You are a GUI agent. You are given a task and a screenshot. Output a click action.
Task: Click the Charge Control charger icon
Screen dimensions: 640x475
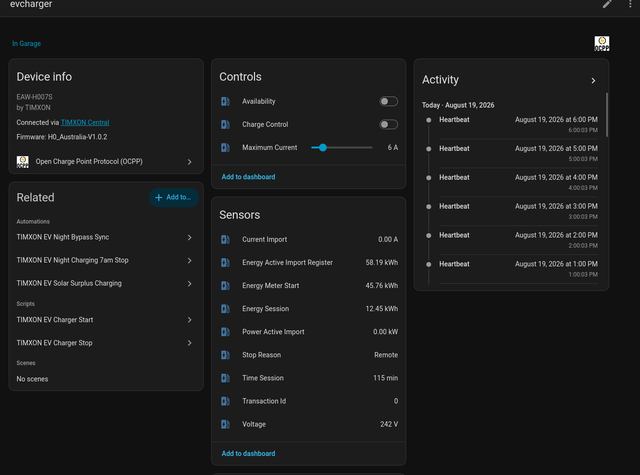click(x=225, y=124)
